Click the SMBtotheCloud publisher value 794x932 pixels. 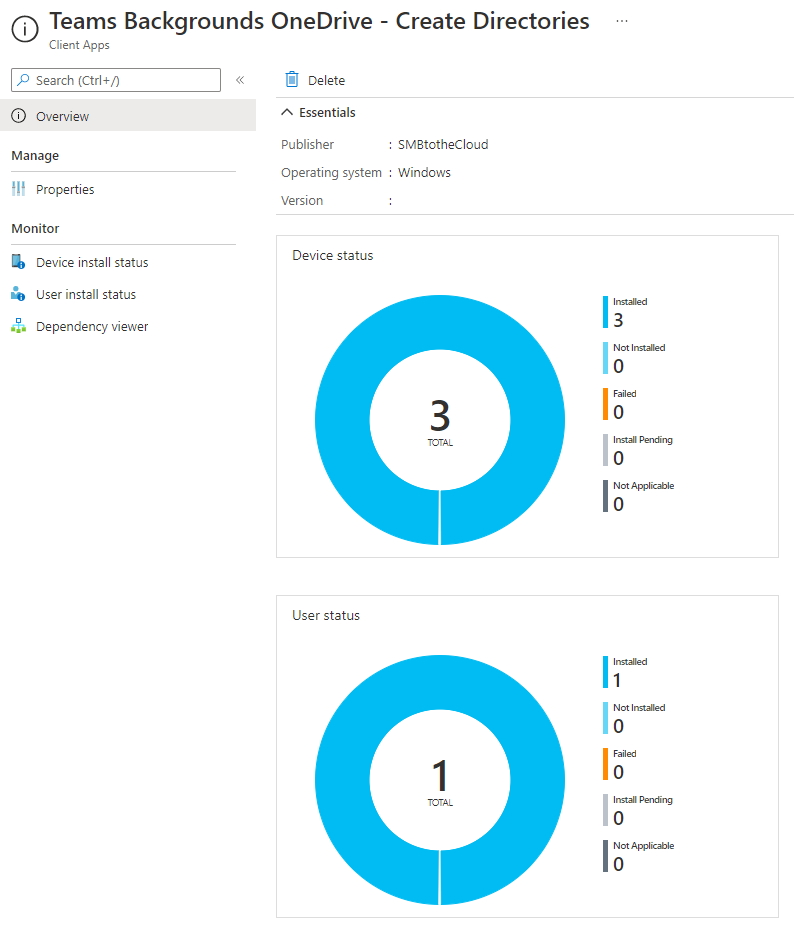coord(443,144)
